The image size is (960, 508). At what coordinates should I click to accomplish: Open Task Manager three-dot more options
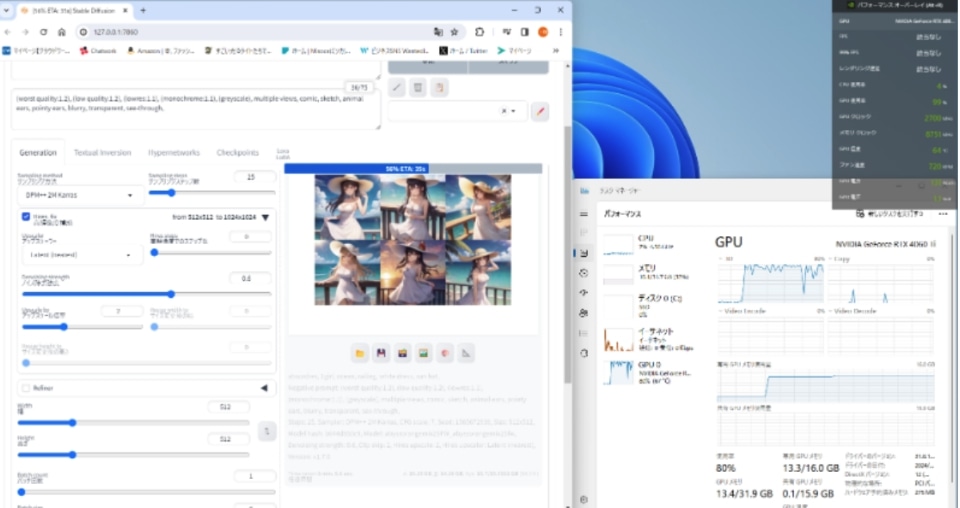tap(943, 214)
